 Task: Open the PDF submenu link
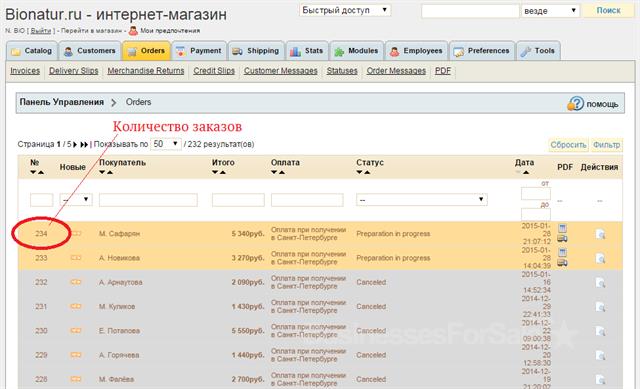(443, 71)
